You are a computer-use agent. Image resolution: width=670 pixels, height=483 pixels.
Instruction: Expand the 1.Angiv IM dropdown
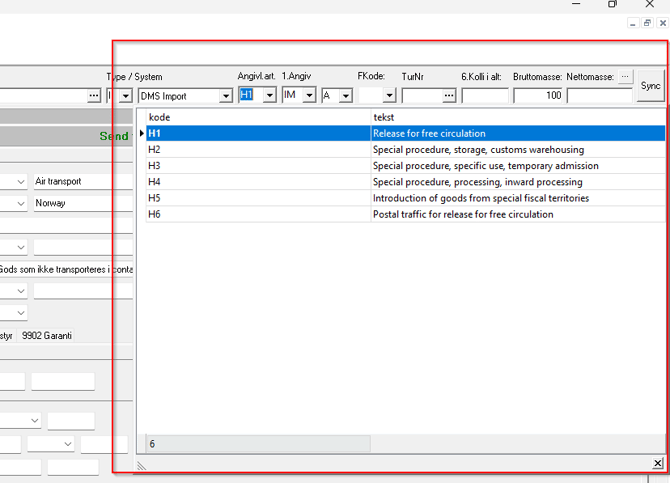click(309, 95)
